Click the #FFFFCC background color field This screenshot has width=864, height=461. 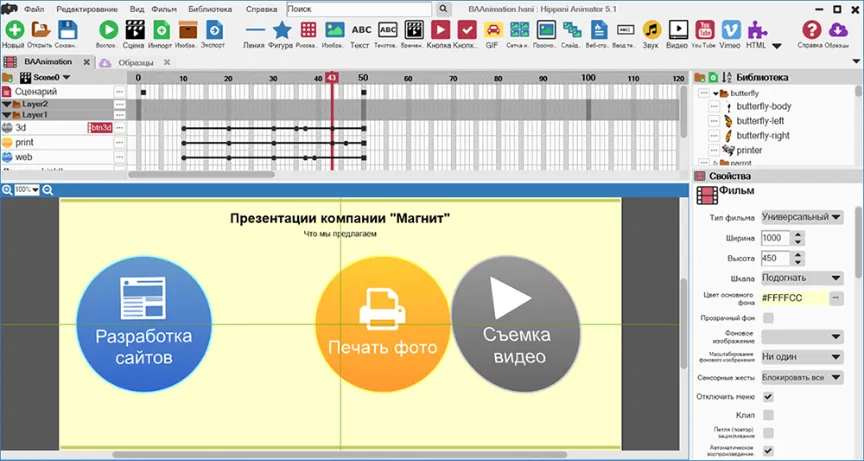pyautogui.click(x=794, y=298)
